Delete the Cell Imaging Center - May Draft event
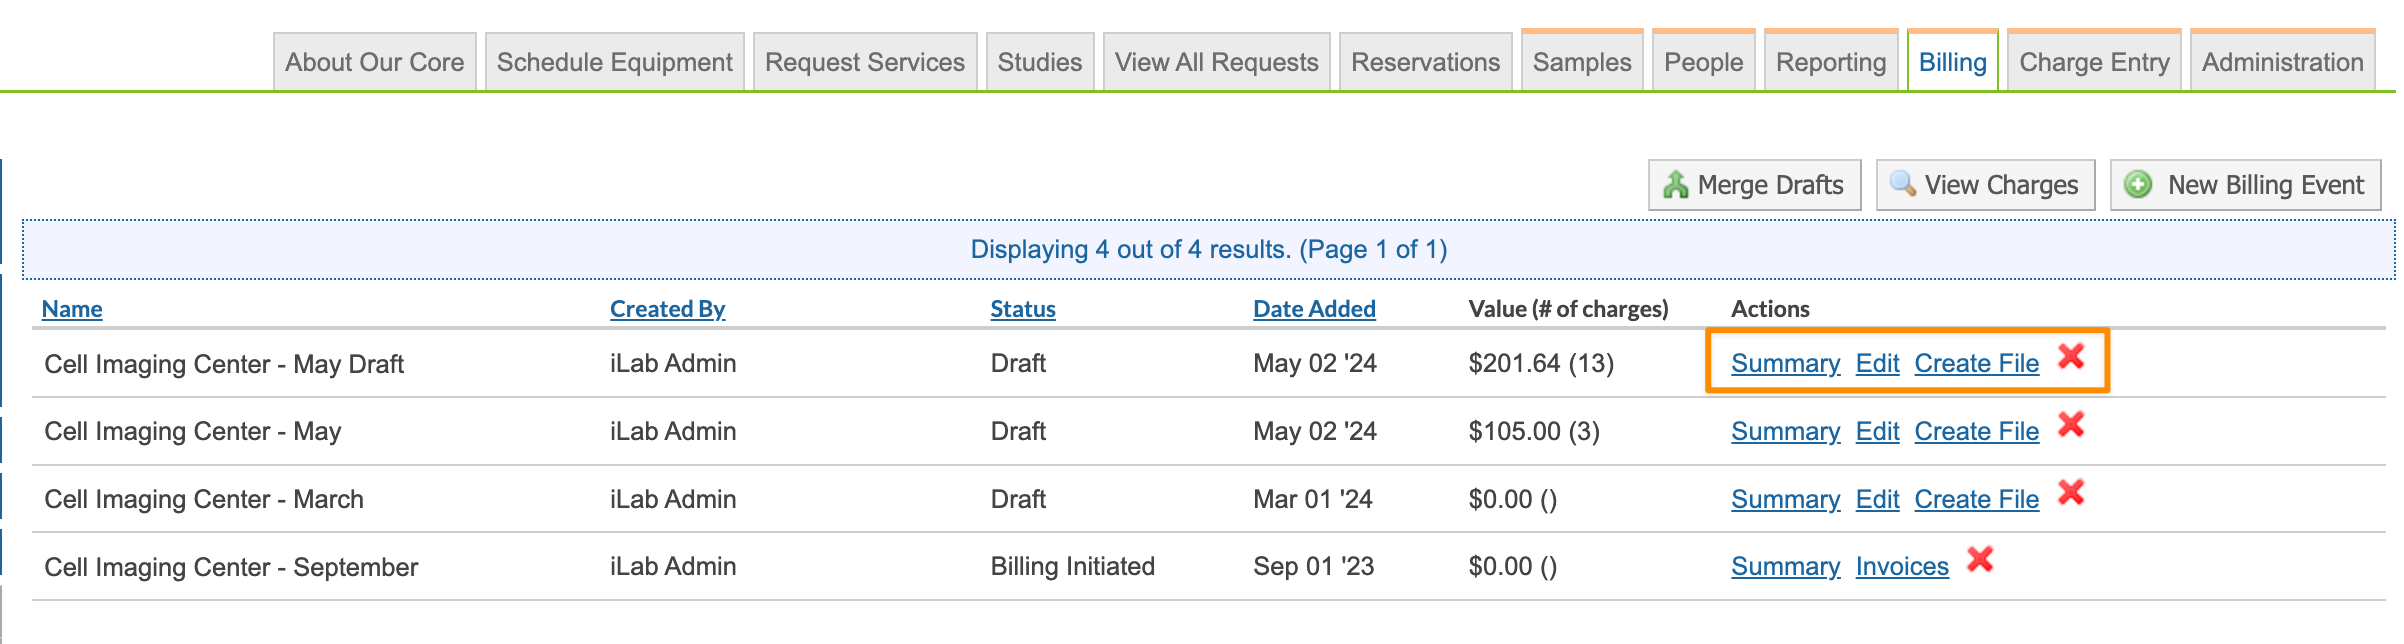 click(2071, 357)
